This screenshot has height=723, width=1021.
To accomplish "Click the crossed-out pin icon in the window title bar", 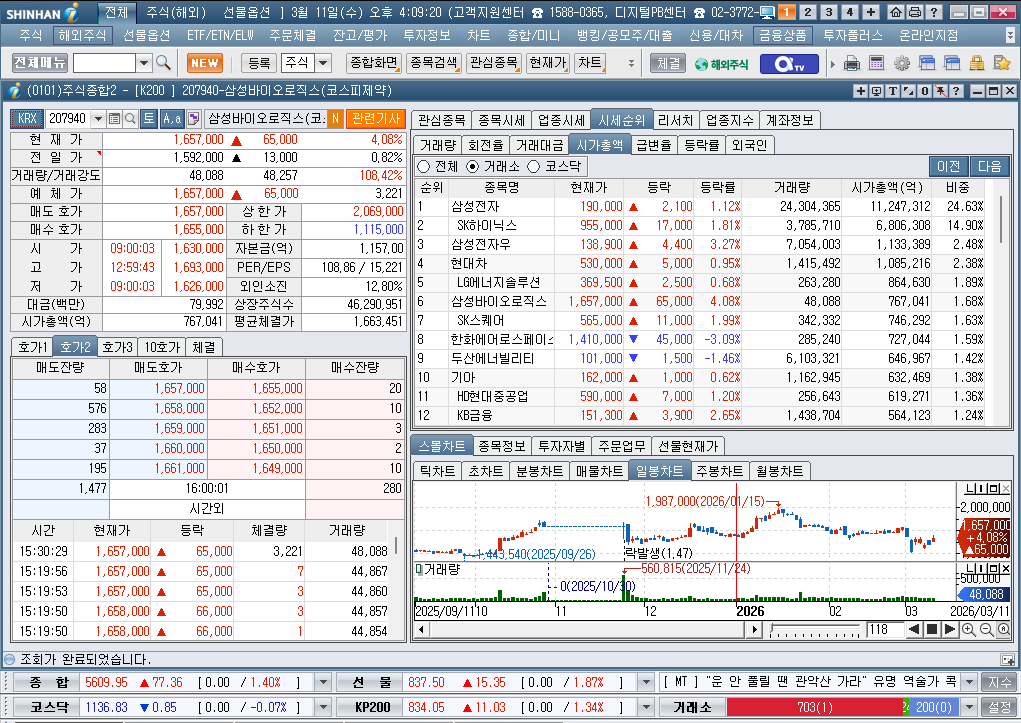I will 940,91.
